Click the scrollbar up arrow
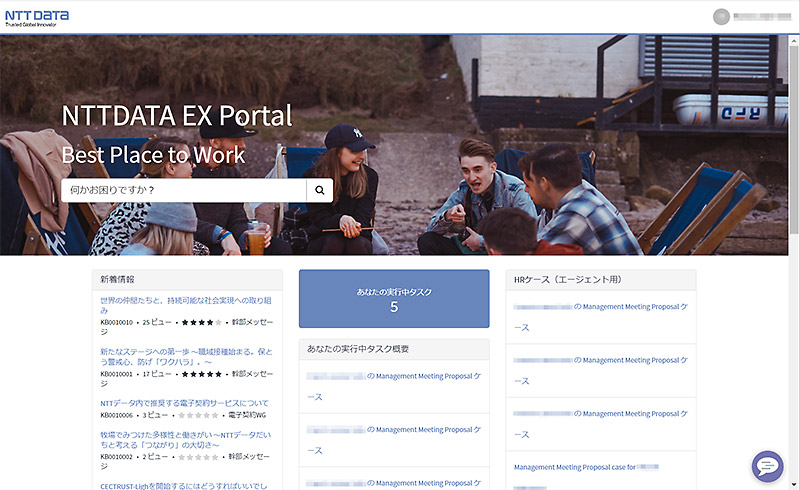The image size is (800, 490). pyautogui.click(x=794, y=40)
